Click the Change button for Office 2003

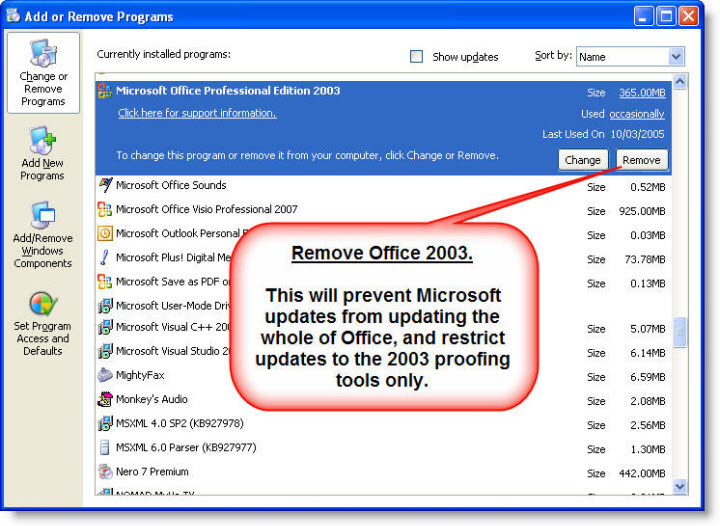583,160
